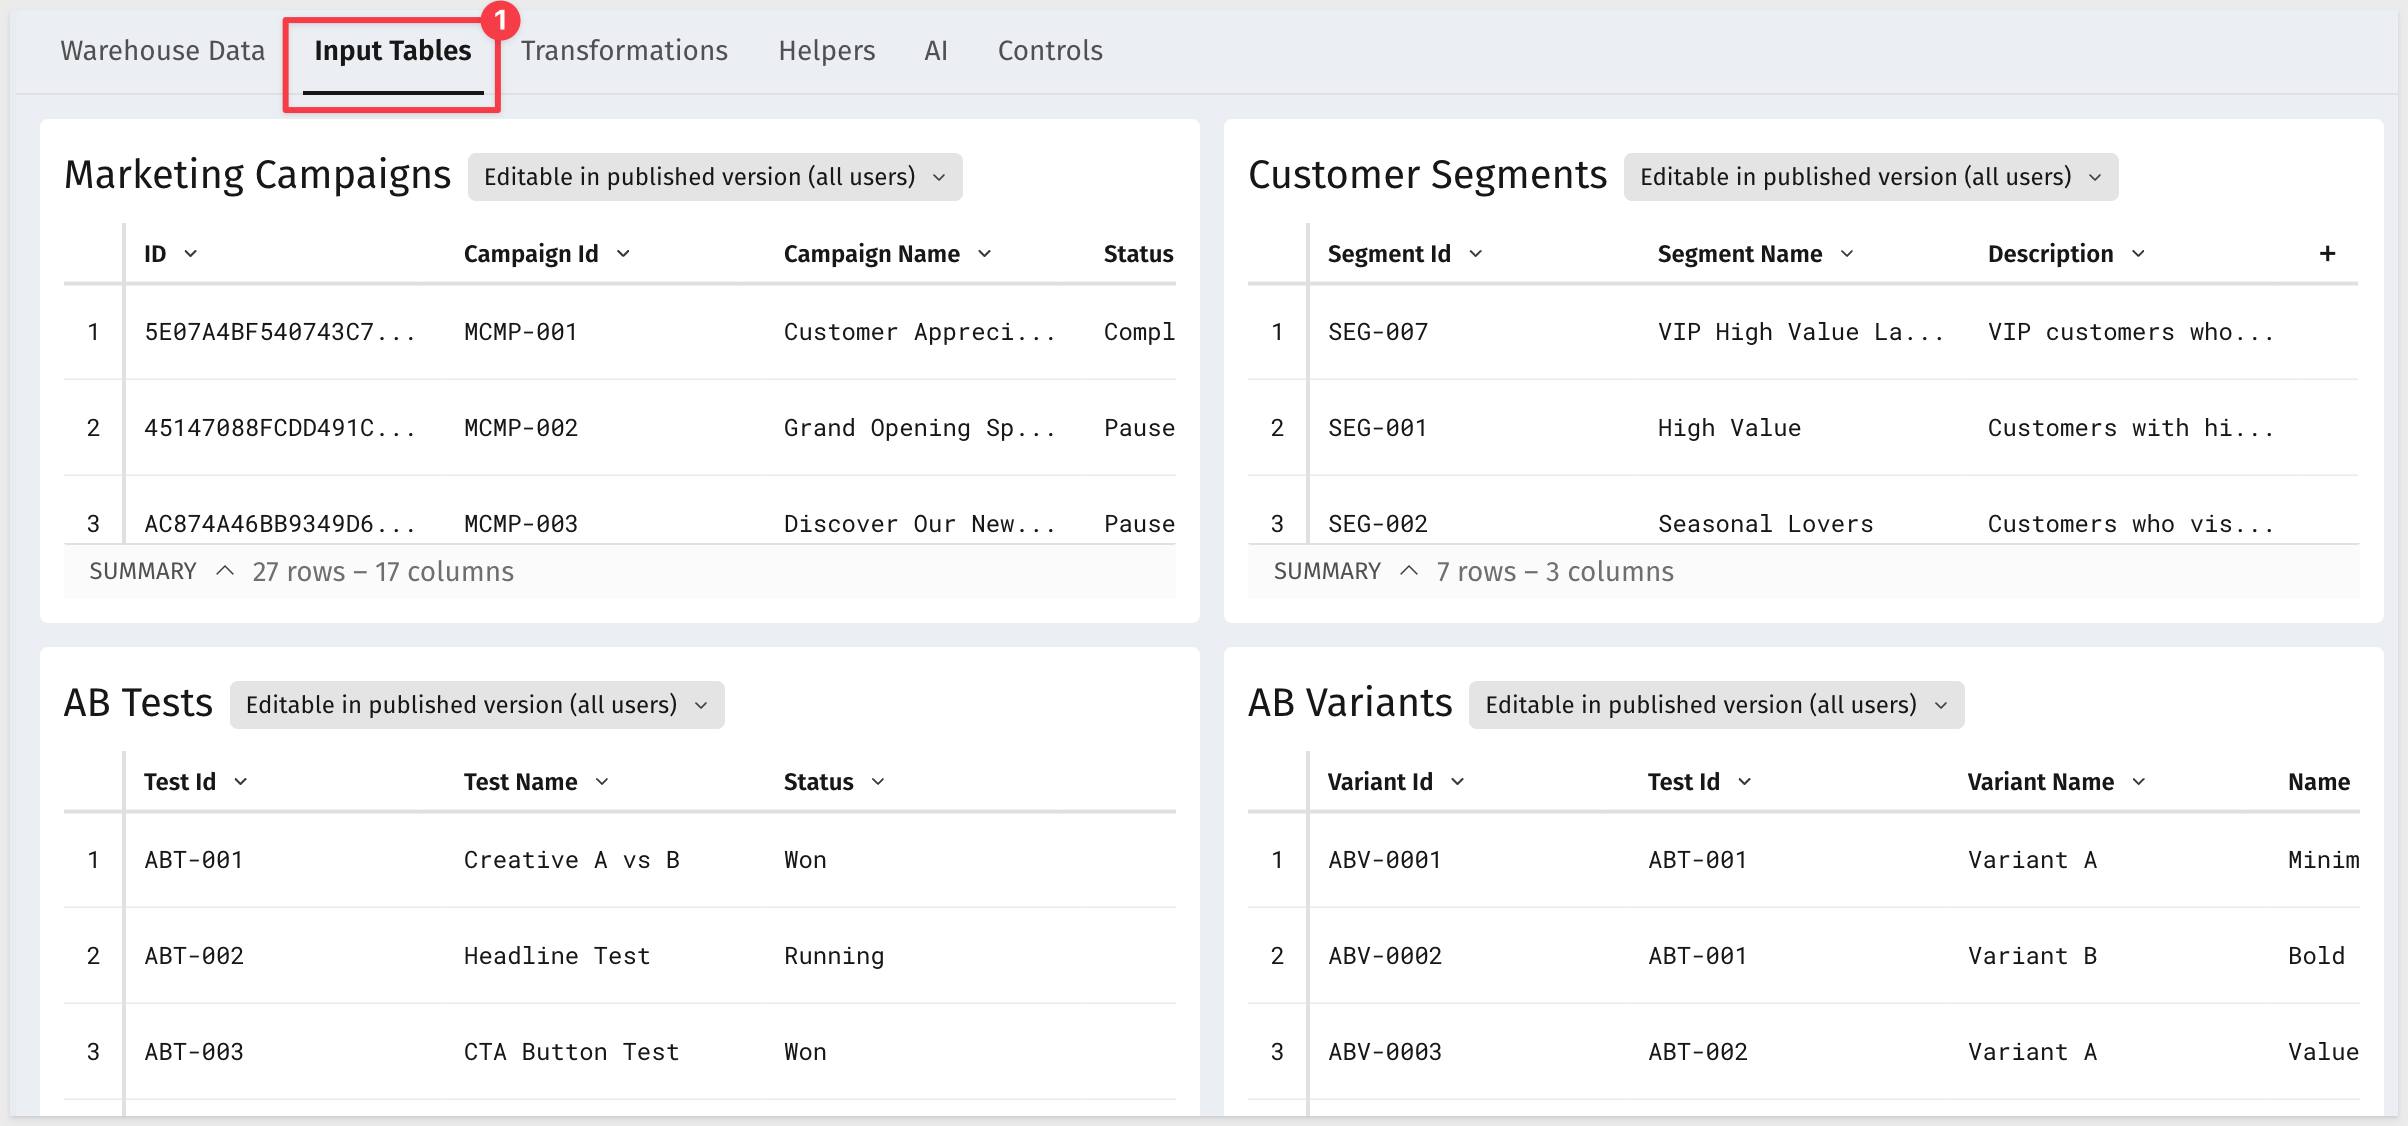Open the Helpers tab
The height and width of the screenshot is (1126, 2408).
pos(827,51)
